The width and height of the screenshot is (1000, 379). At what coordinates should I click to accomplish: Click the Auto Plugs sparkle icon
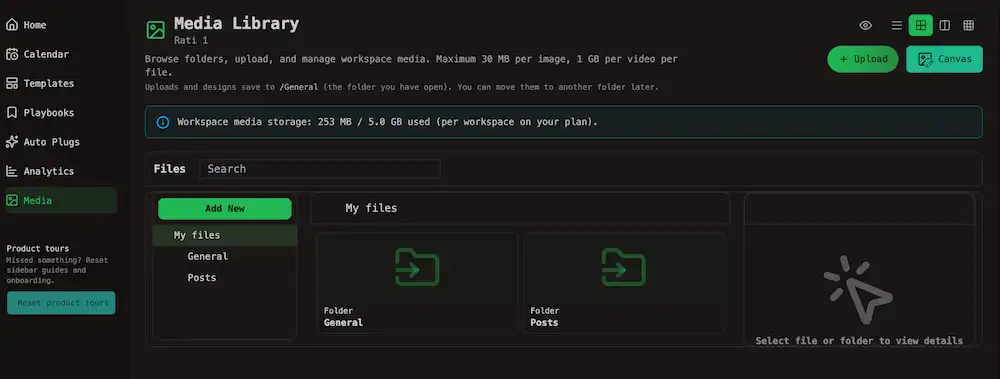(11, 142)
